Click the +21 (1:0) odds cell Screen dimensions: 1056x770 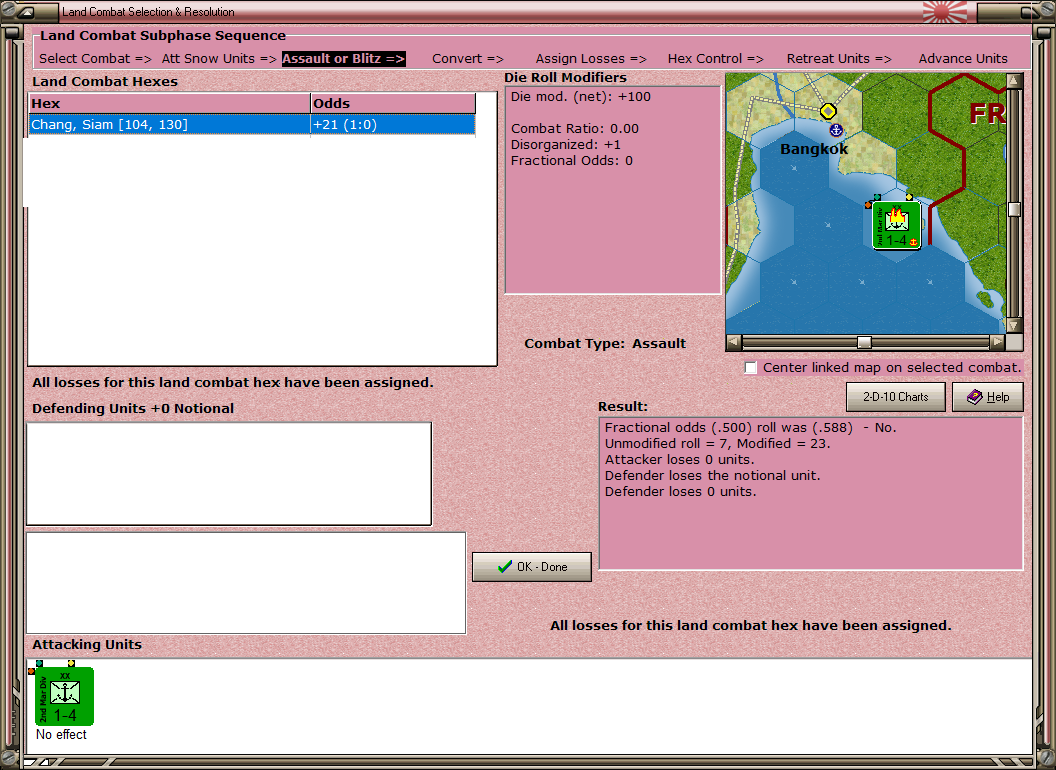[393, 125]
